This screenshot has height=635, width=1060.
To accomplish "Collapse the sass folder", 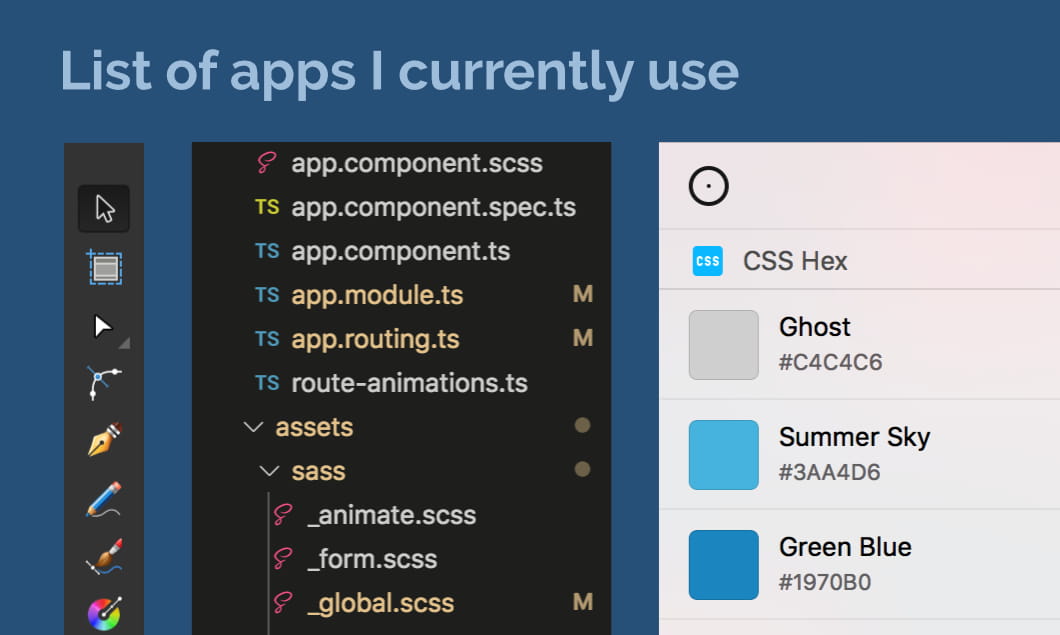I will pos(267,470).
